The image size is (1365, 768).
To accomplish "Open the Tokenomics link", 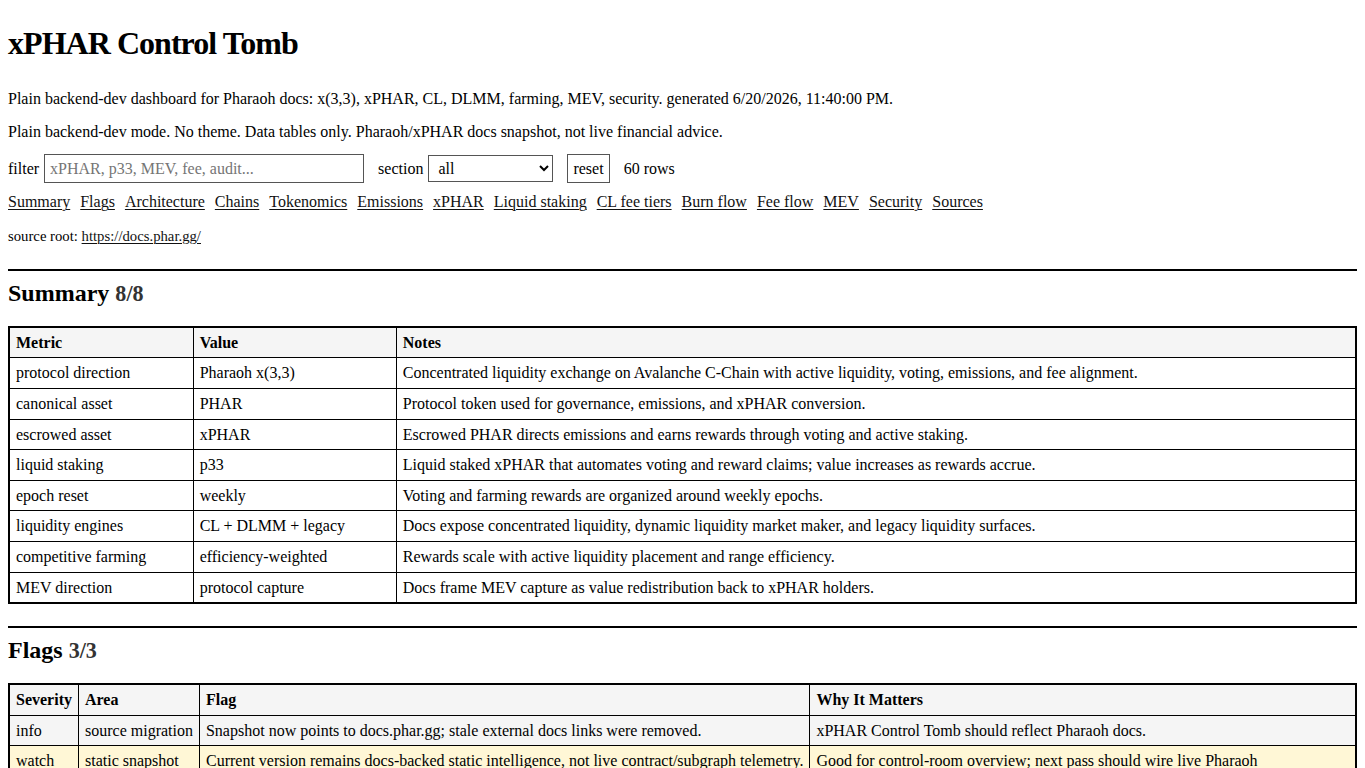I will (308, 202).
